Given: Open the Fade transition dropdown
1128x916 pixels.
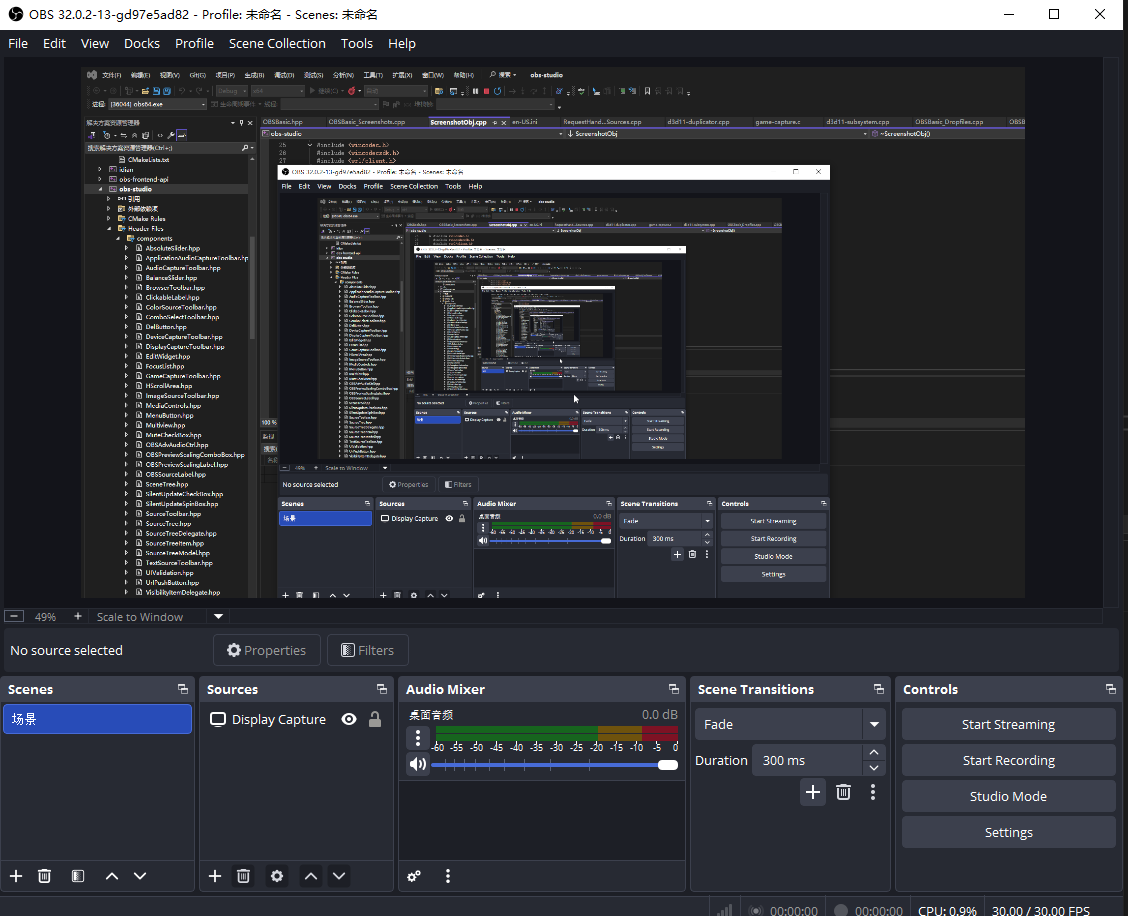Looking at the screenshot, I should coord(875,724).
